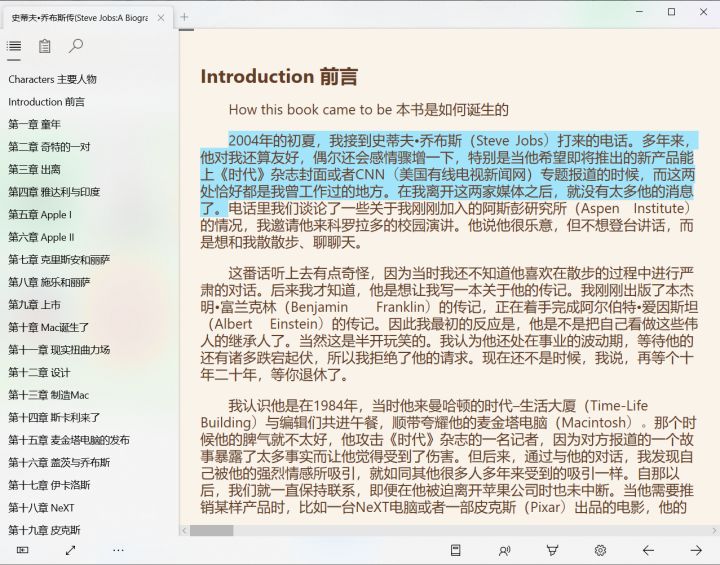
Task: Go to 第十八章 NeXT
Action: [41, 508]
